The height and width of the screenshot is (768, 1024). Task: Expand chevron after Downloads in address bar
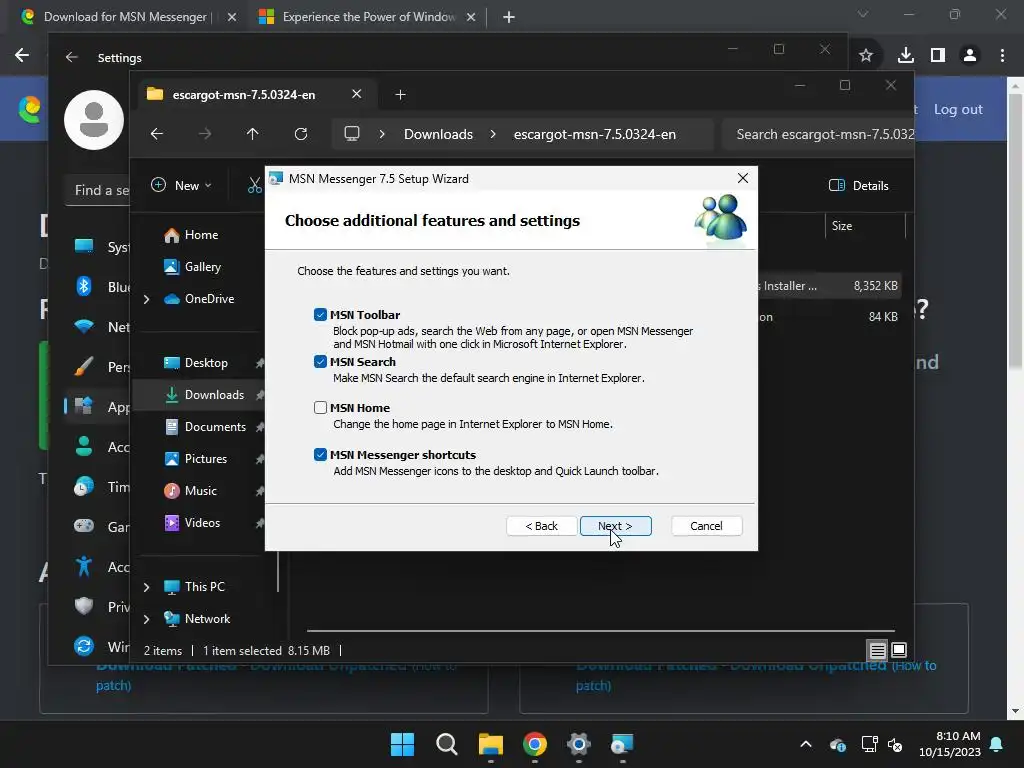(493, 134)
